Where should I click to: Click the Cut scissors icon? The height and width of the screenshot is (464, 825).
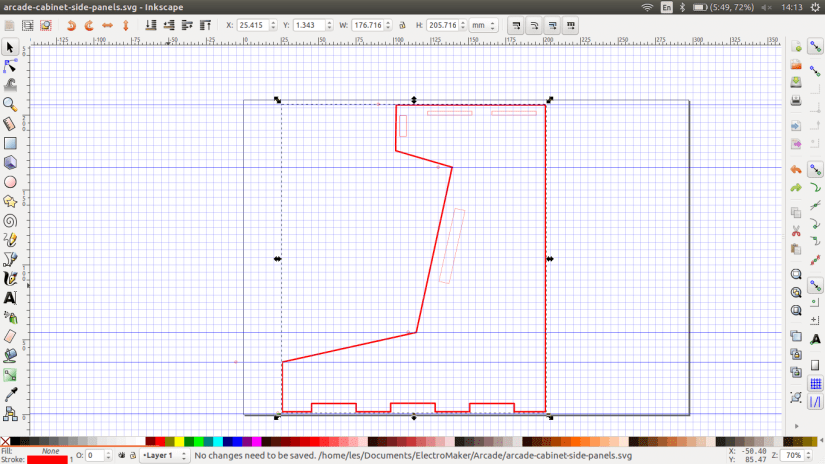pyautogui.click(x=796, y=231)
